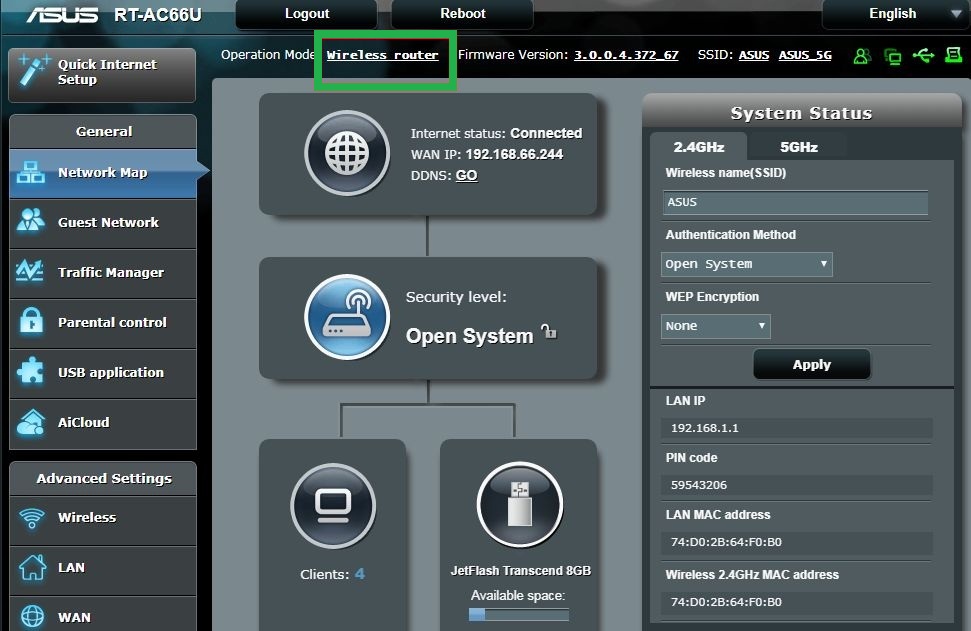Click the USB application puzzle icon
Screen dimensions: 971x631
click(x=30, y=371)
